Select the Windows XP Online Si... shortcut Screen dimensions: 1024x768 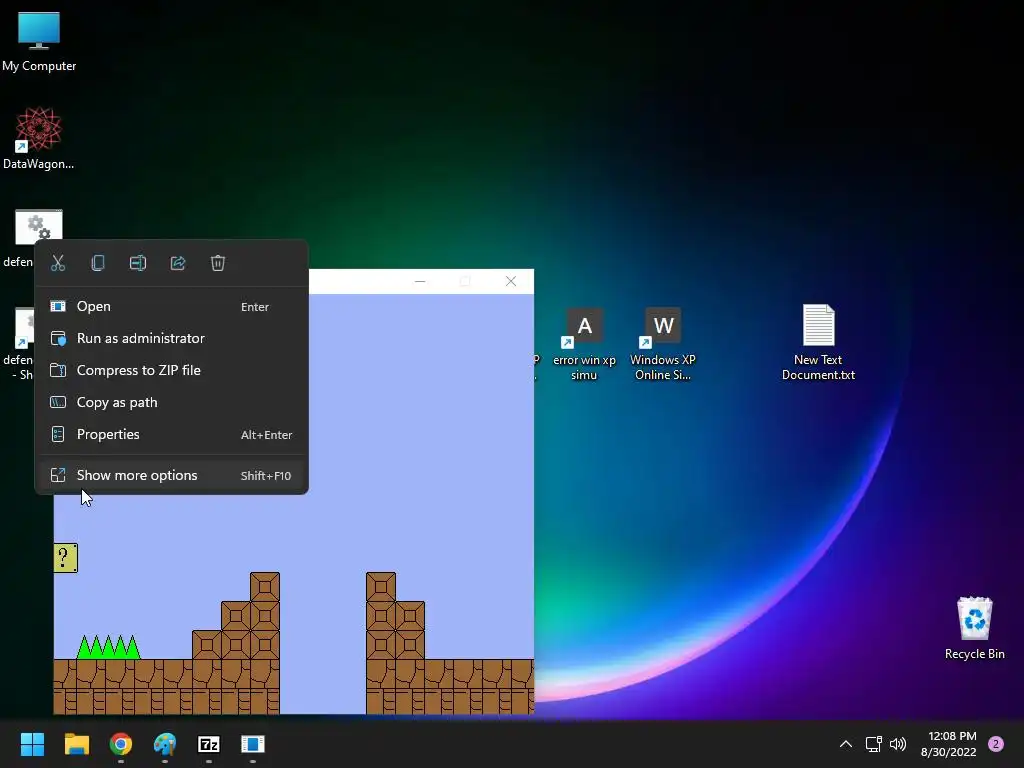click(x=663, y=344)
